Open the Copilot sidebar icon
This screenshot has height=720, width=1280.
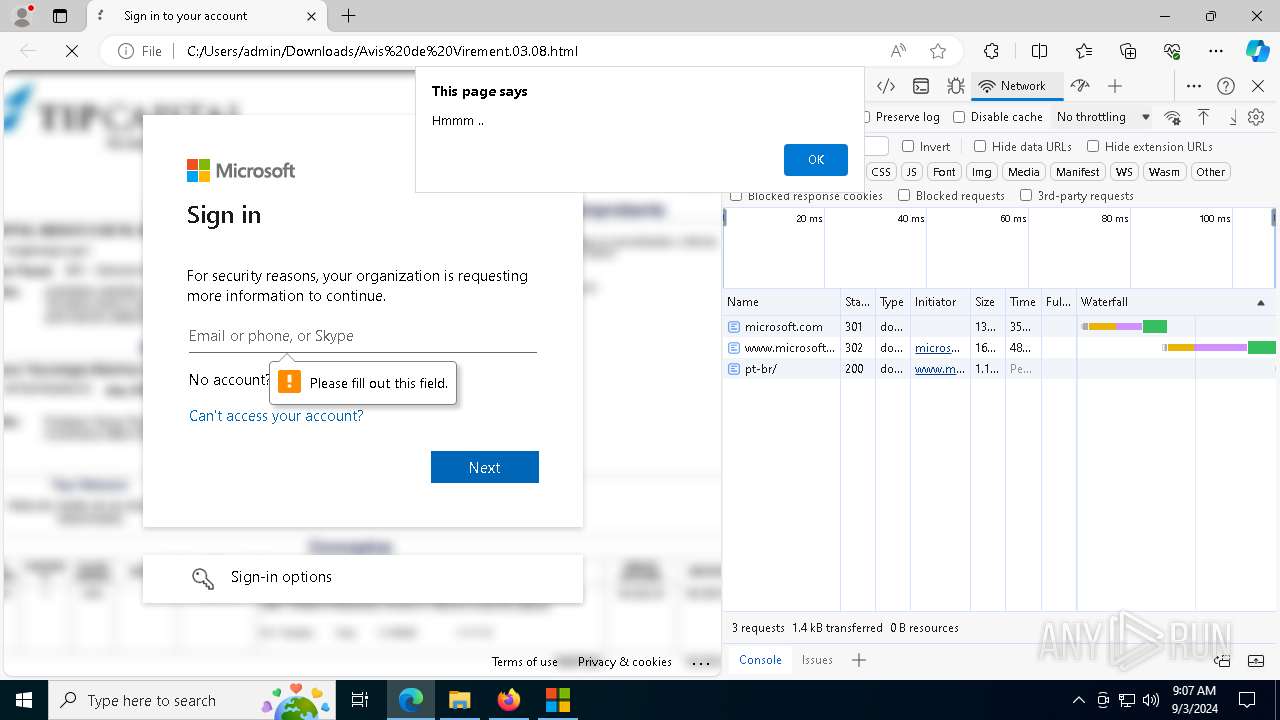tap(1257, 51)
